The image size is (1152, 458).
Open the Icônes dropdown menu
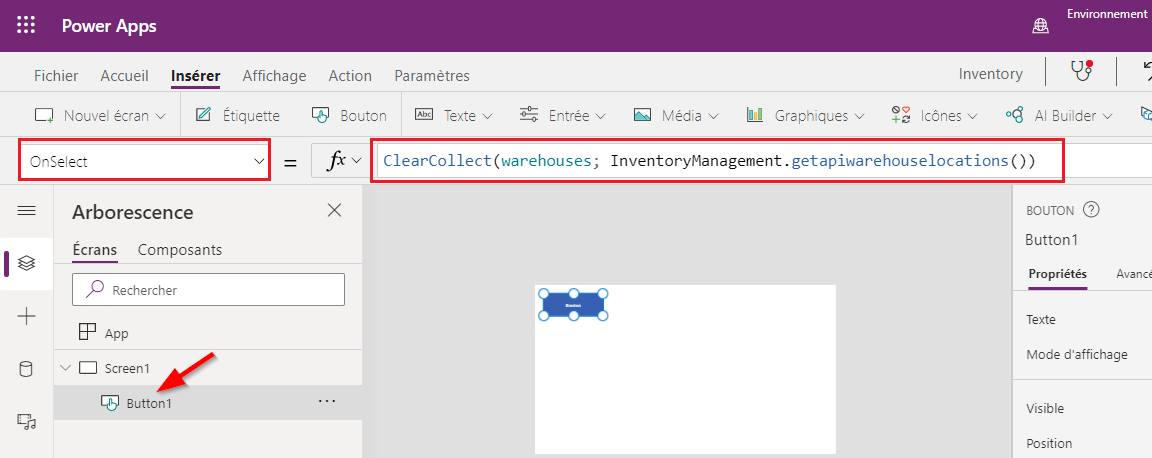pos(935,115)
